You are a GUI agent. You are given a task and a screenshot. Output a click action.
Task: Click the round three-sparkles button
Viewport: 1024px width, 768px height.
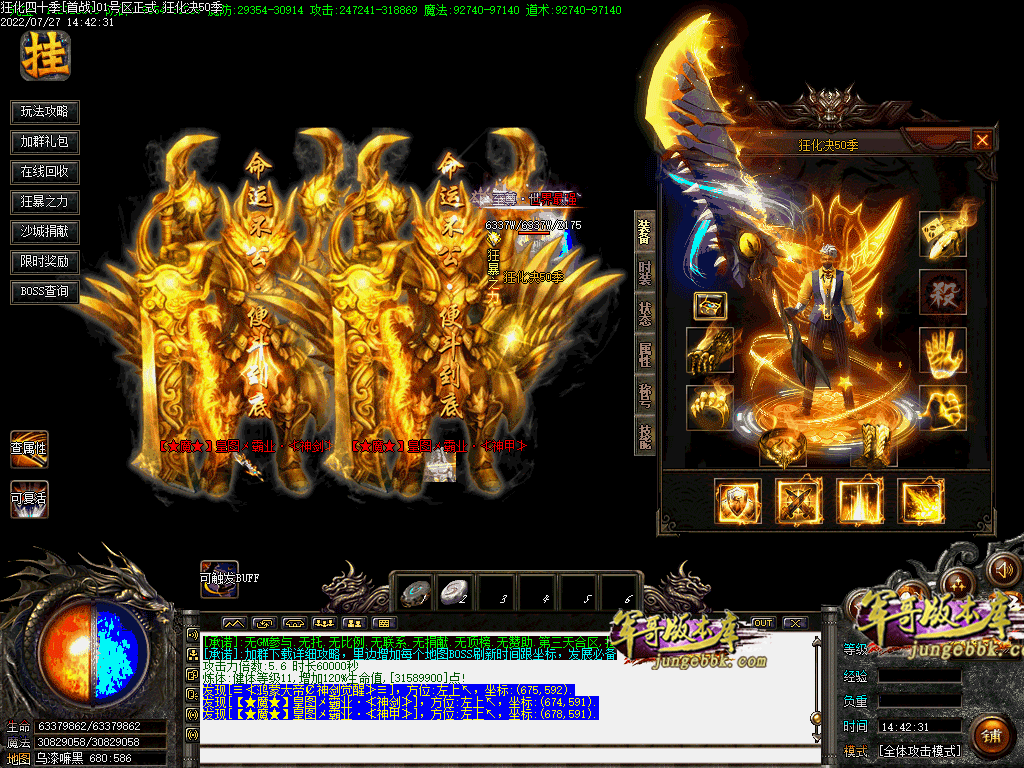coord(957,583)
